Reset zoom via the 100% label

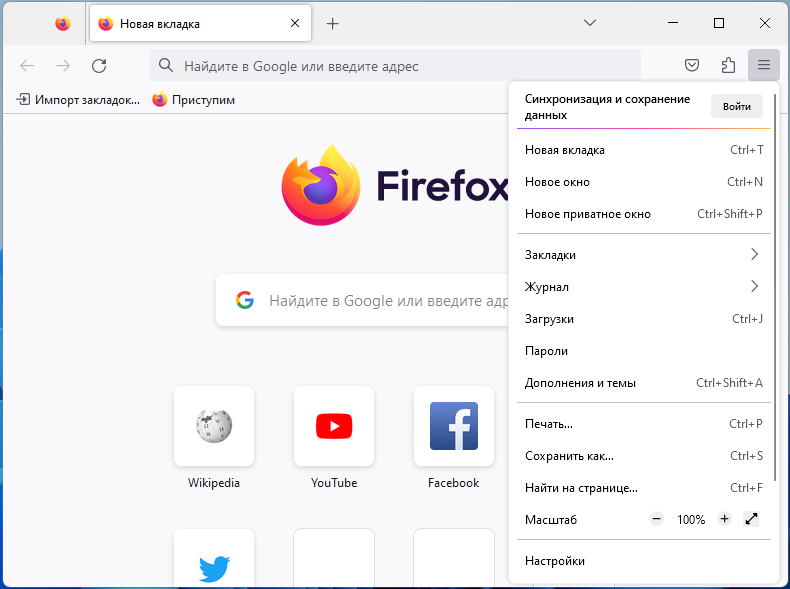691,519
